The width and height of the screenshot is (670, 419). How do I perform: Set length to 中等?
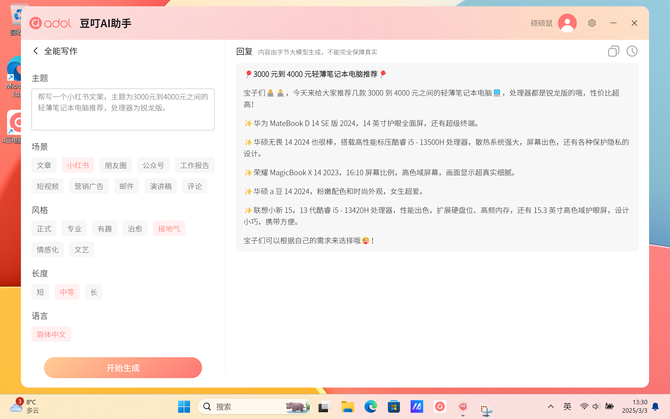(67, 292)
